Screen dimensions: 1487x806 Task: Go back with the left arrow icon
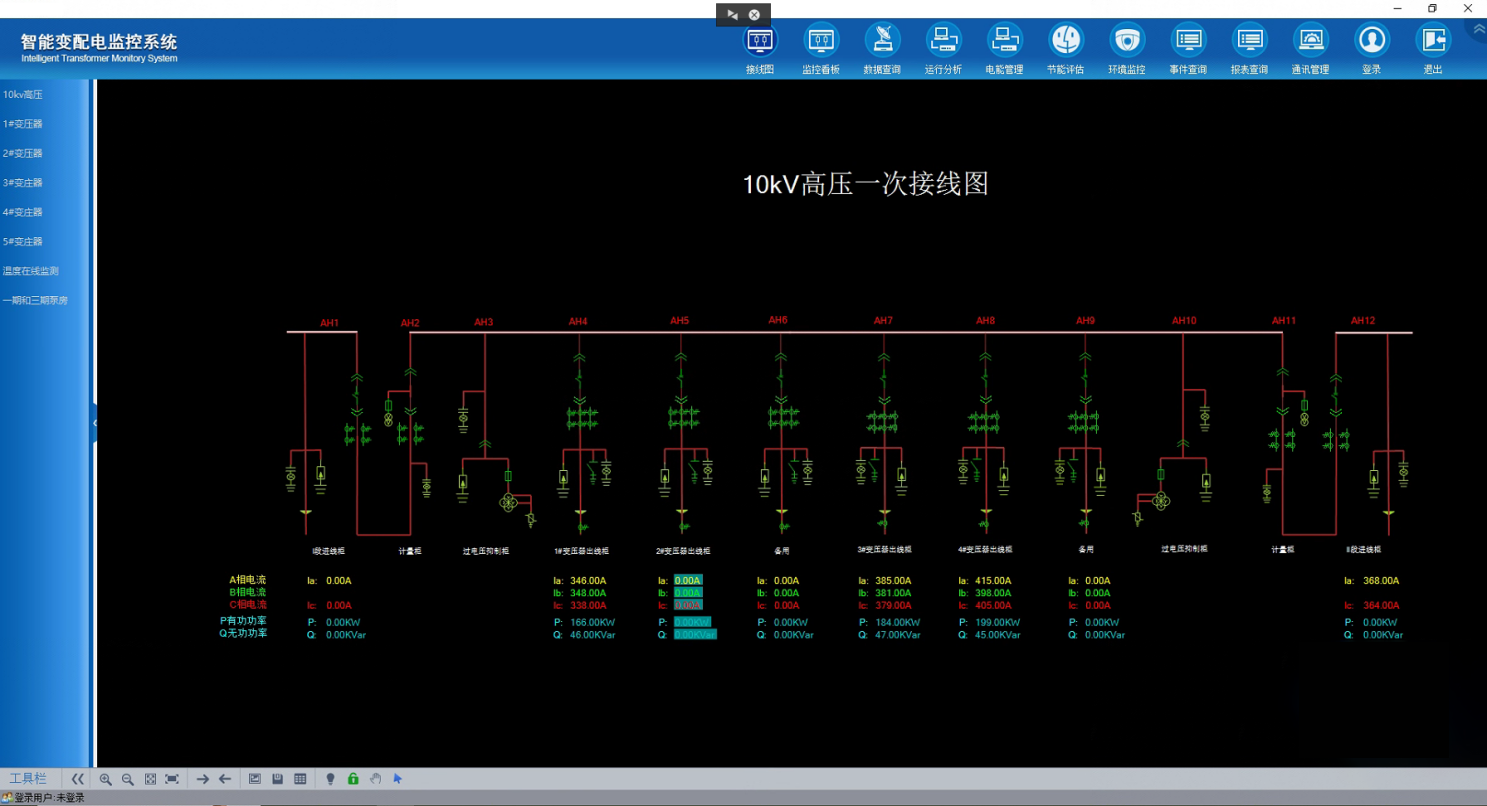[225, 779]
